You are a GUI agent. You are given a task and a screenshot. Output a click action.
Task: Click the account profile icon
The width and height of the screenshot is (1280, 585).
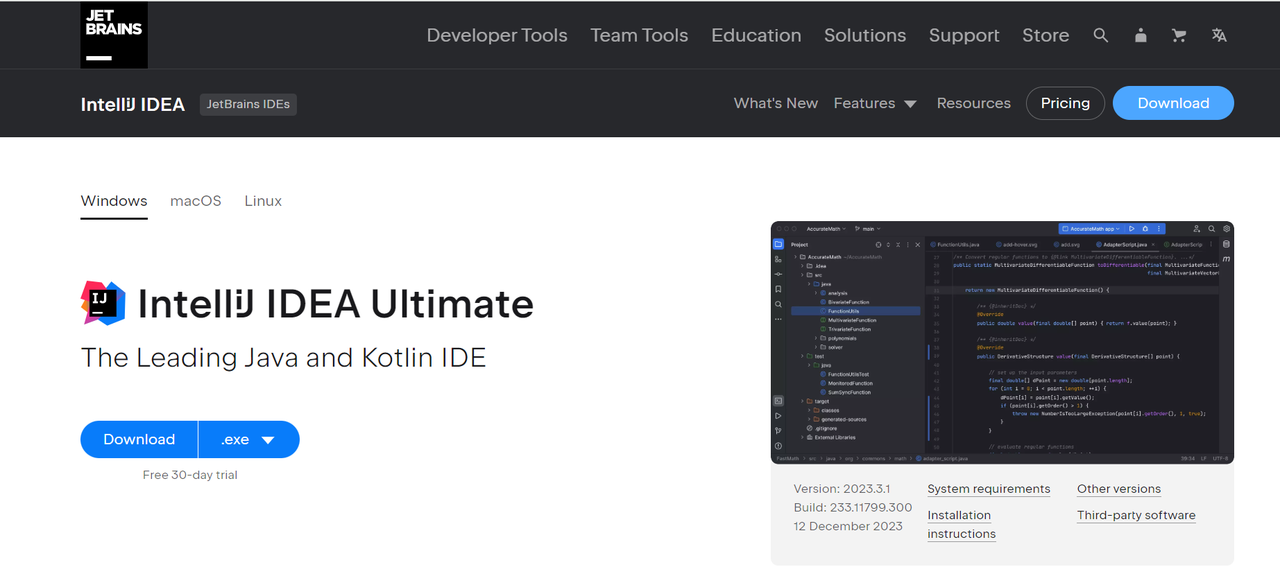pyautogui.click(x=1140, y=35)
